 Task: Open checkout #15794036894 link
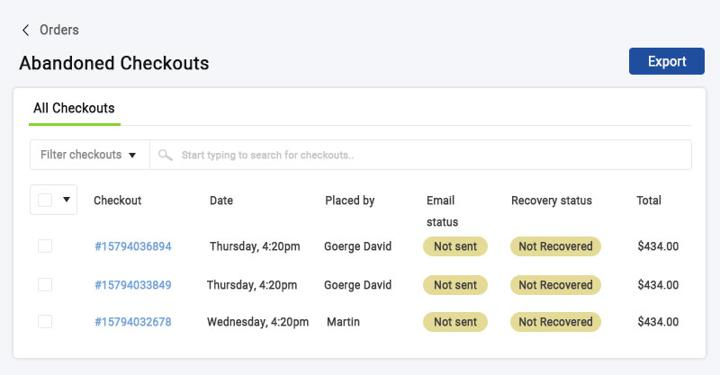point(133,246)
